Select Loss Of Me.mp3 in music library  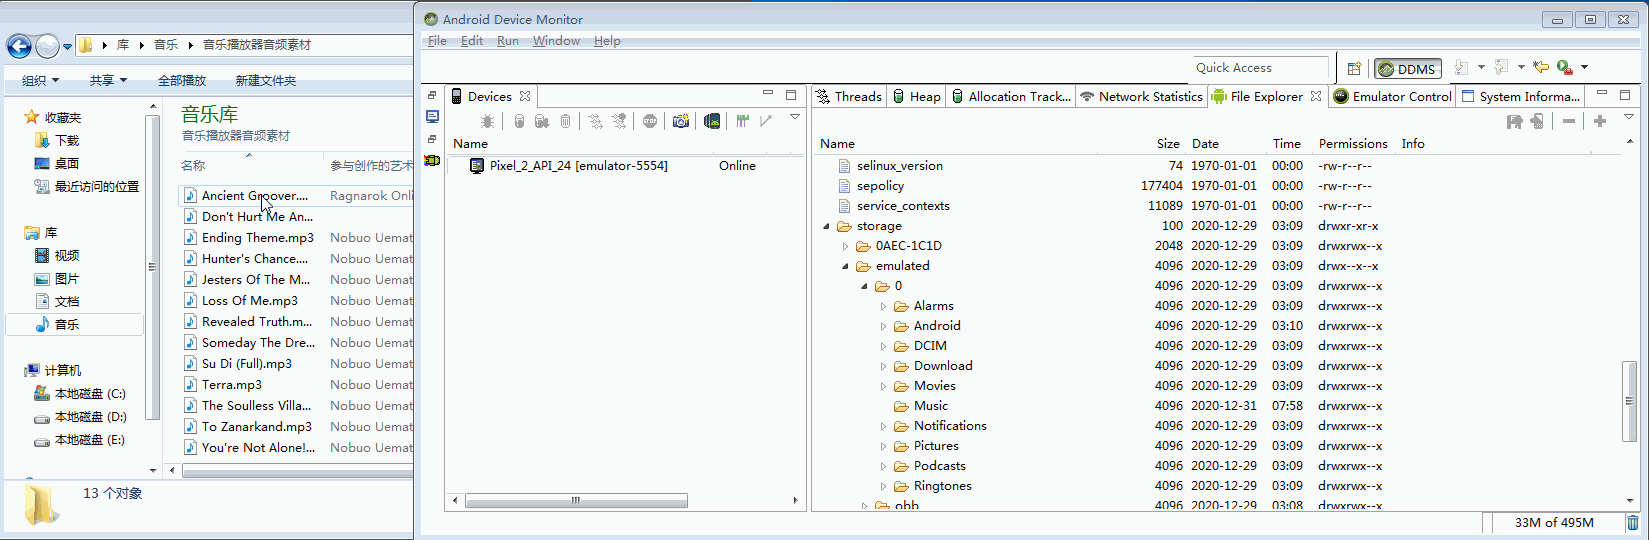tap(249, 301)
